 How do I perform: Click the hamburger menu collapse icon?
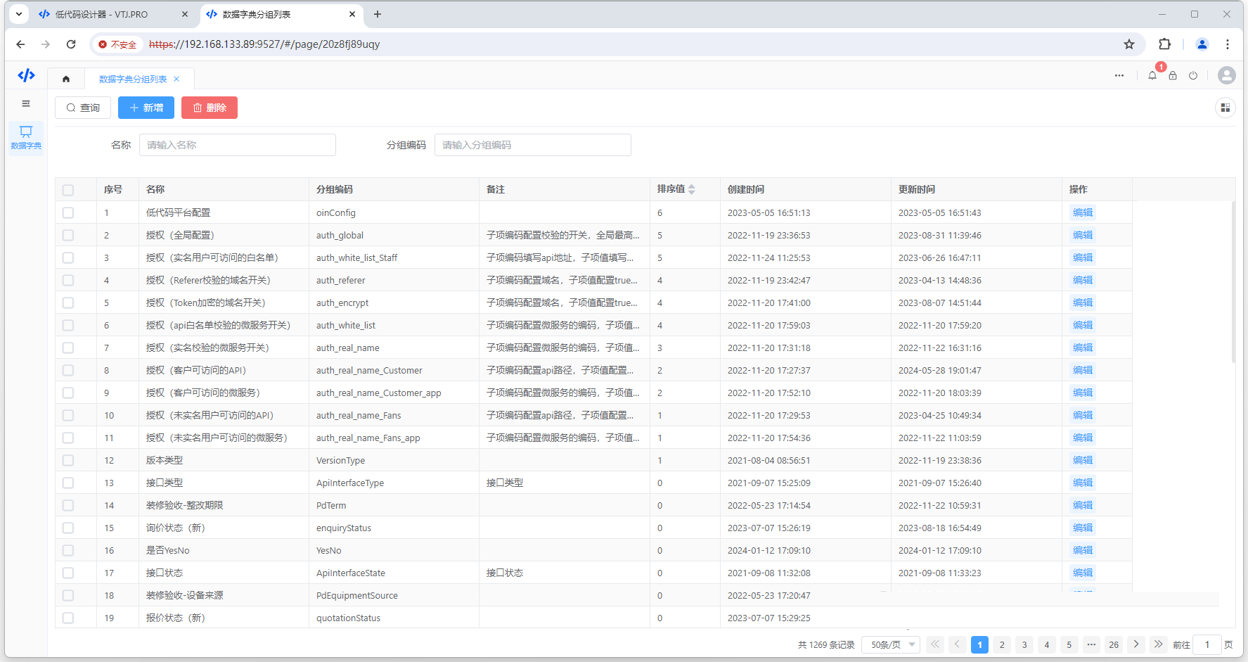tap(26, 104)
